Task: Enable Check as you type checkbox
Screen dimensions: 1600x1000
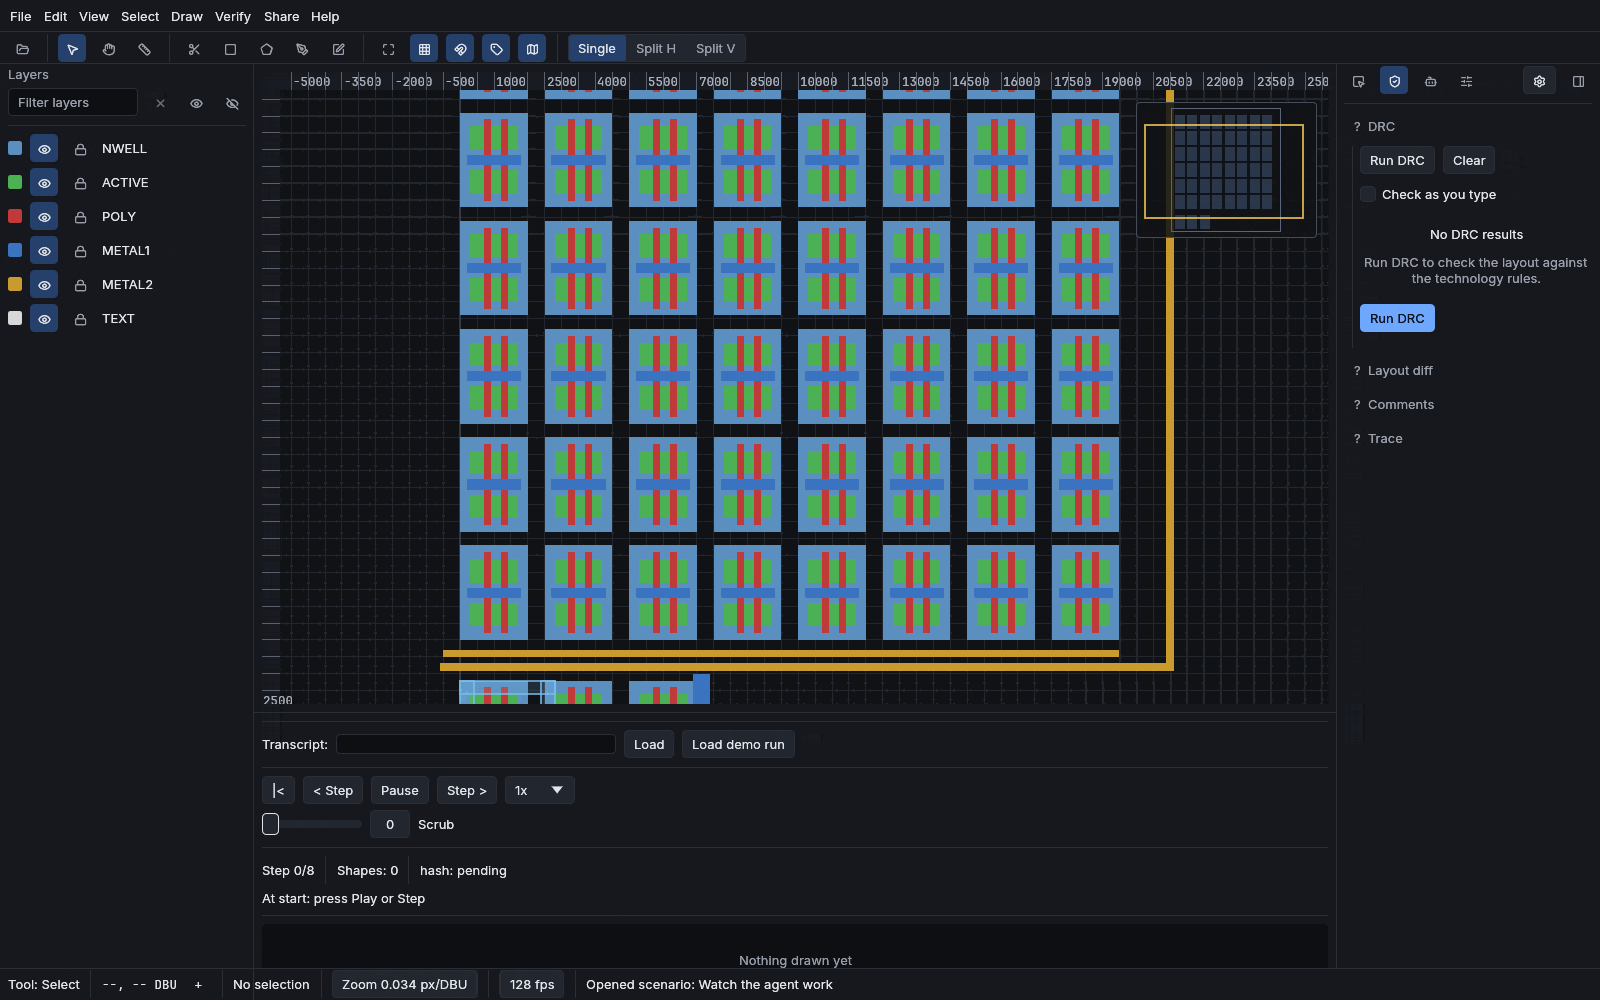Action: click(x=1368, y=194)
